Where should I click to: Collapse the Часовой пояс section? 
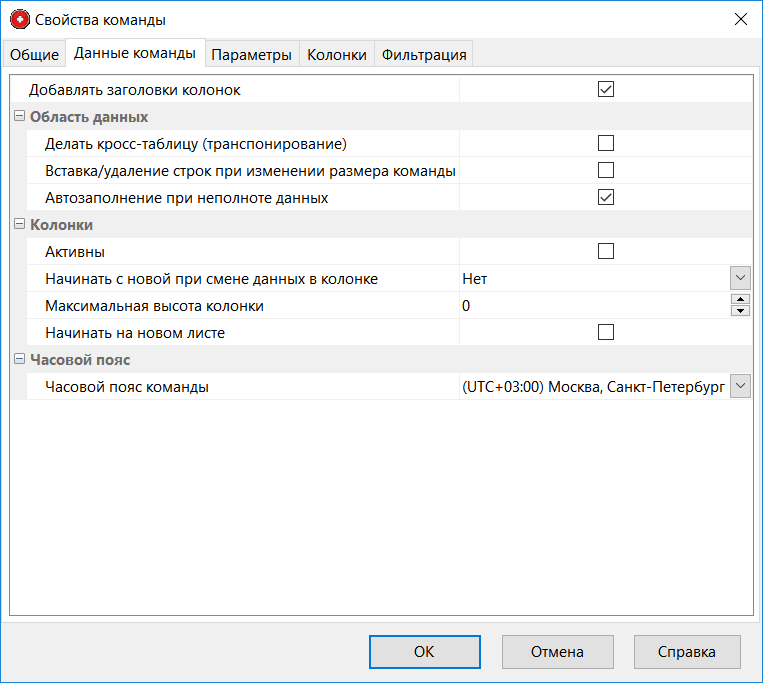pyautogui.click(x=19, y=360)
